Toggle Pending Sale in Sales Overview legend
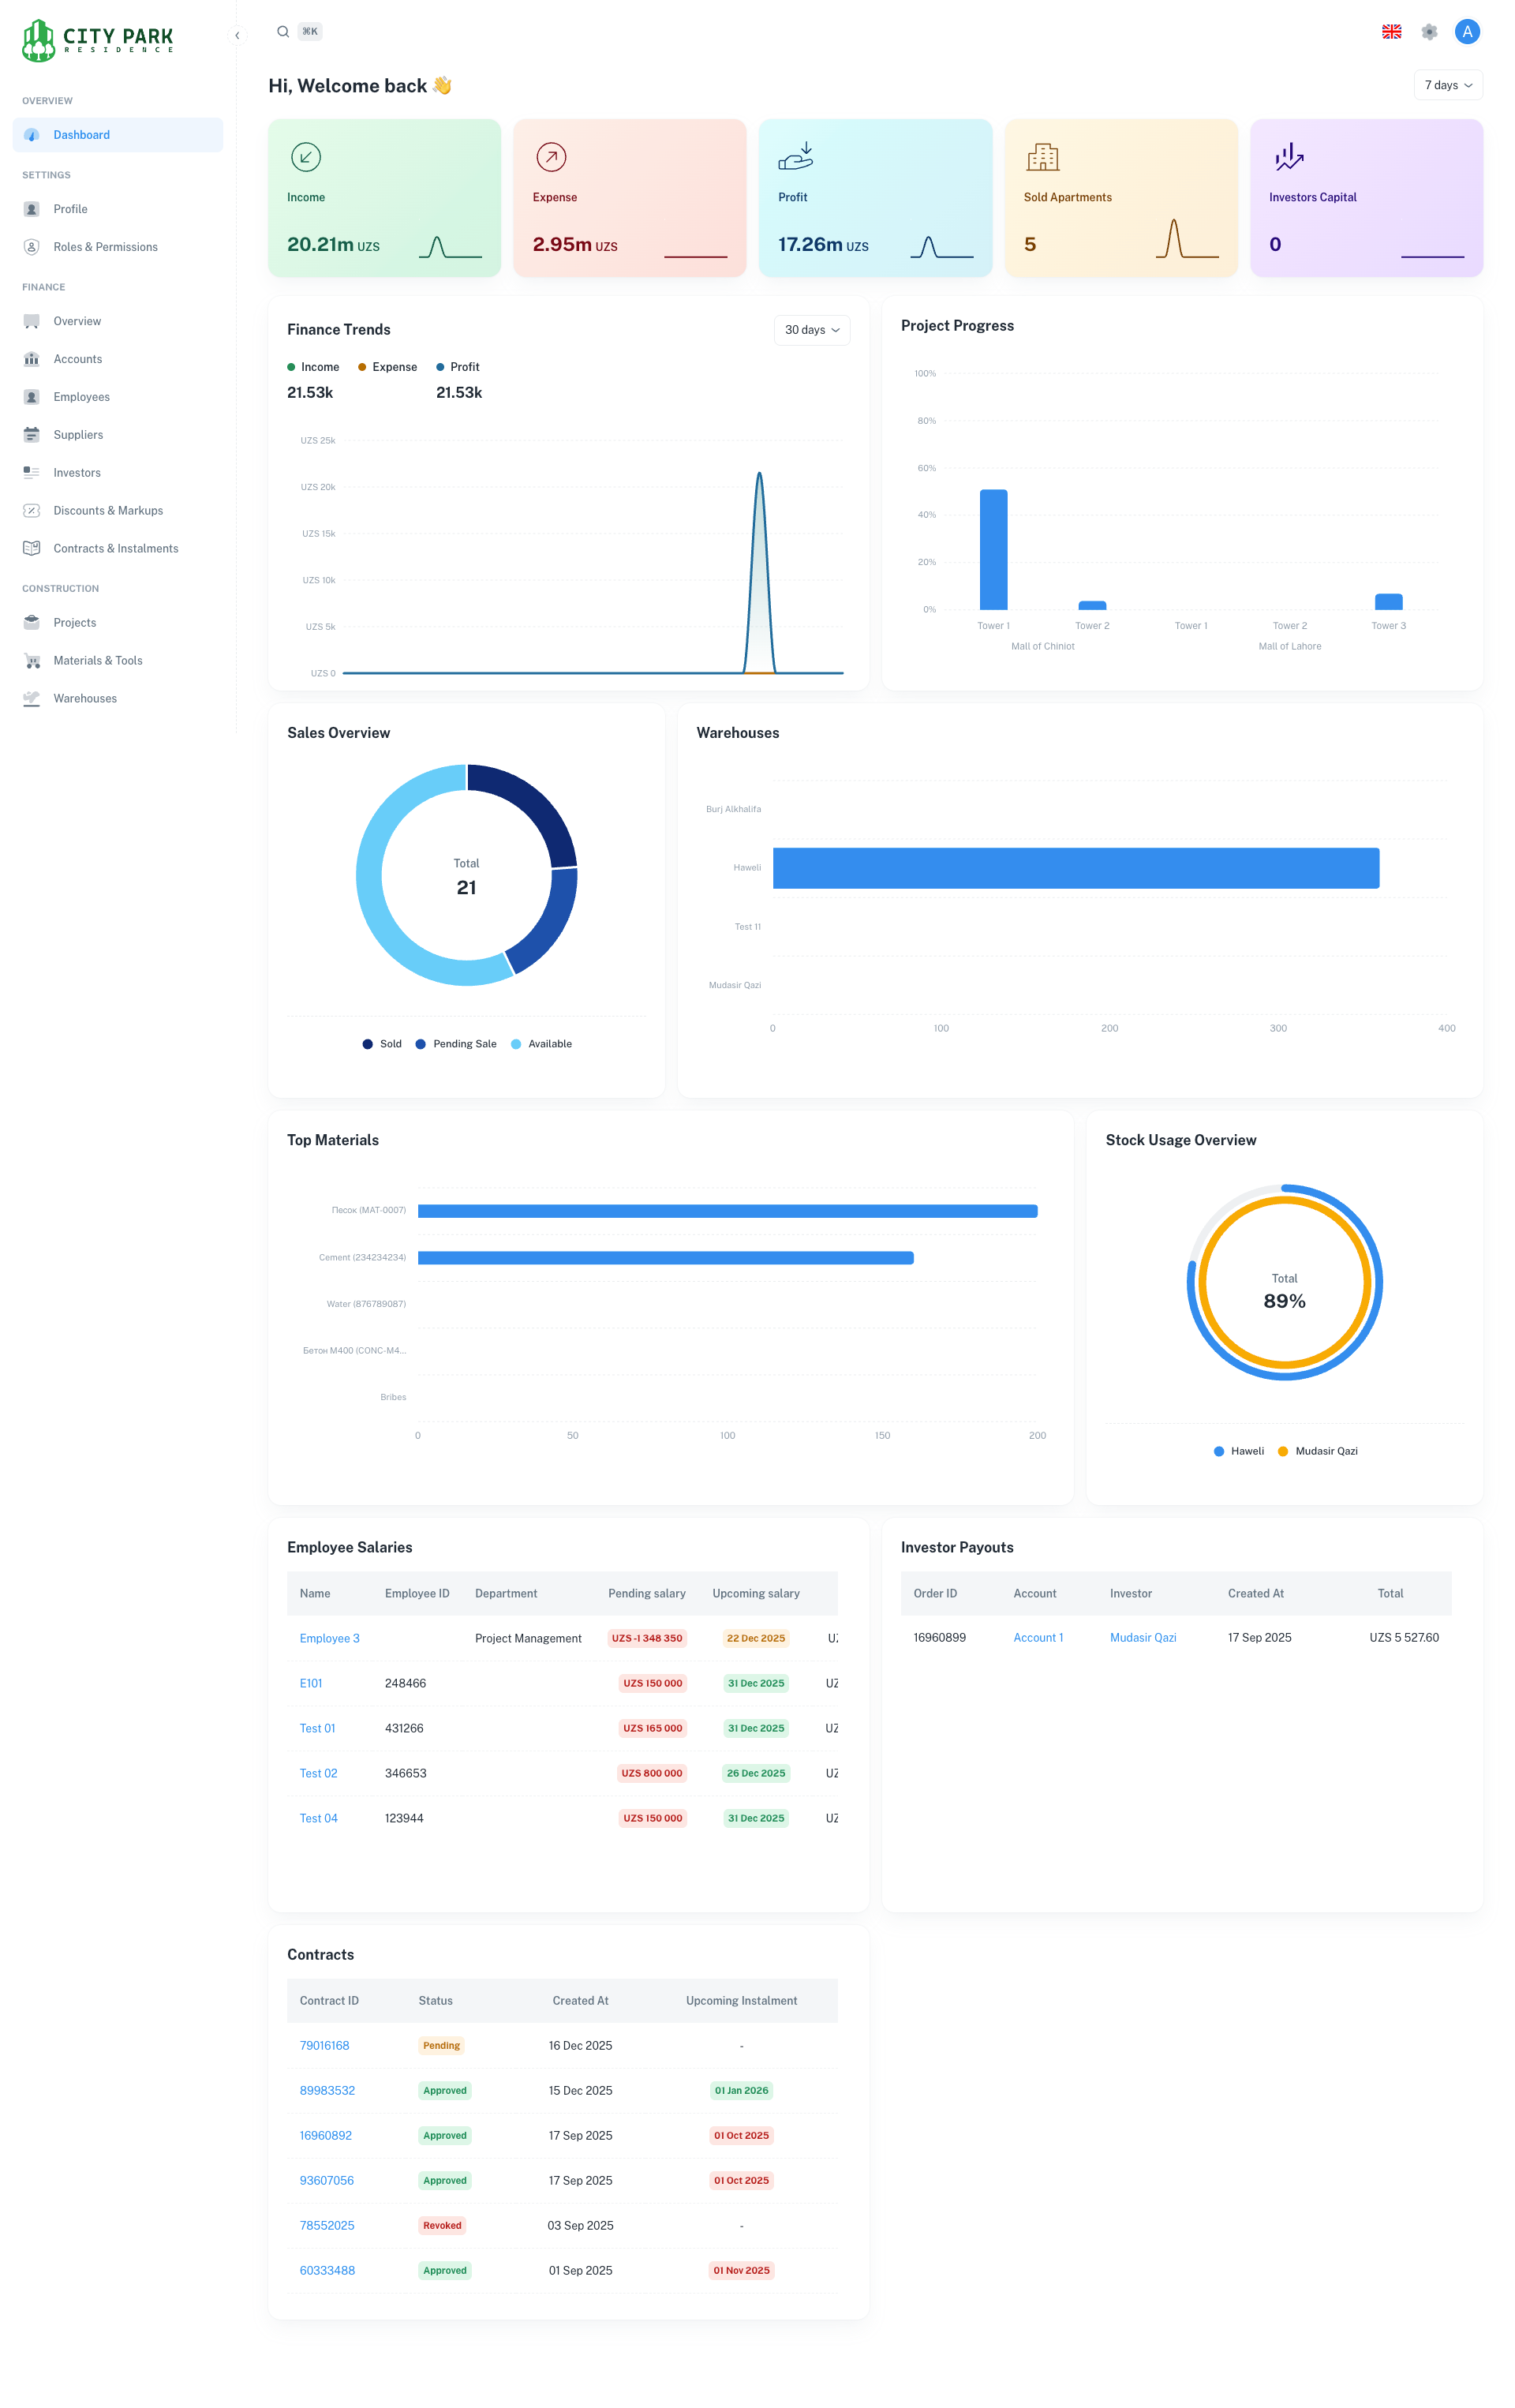Screen dimensions: 1515x2408 coord(456,1044)
